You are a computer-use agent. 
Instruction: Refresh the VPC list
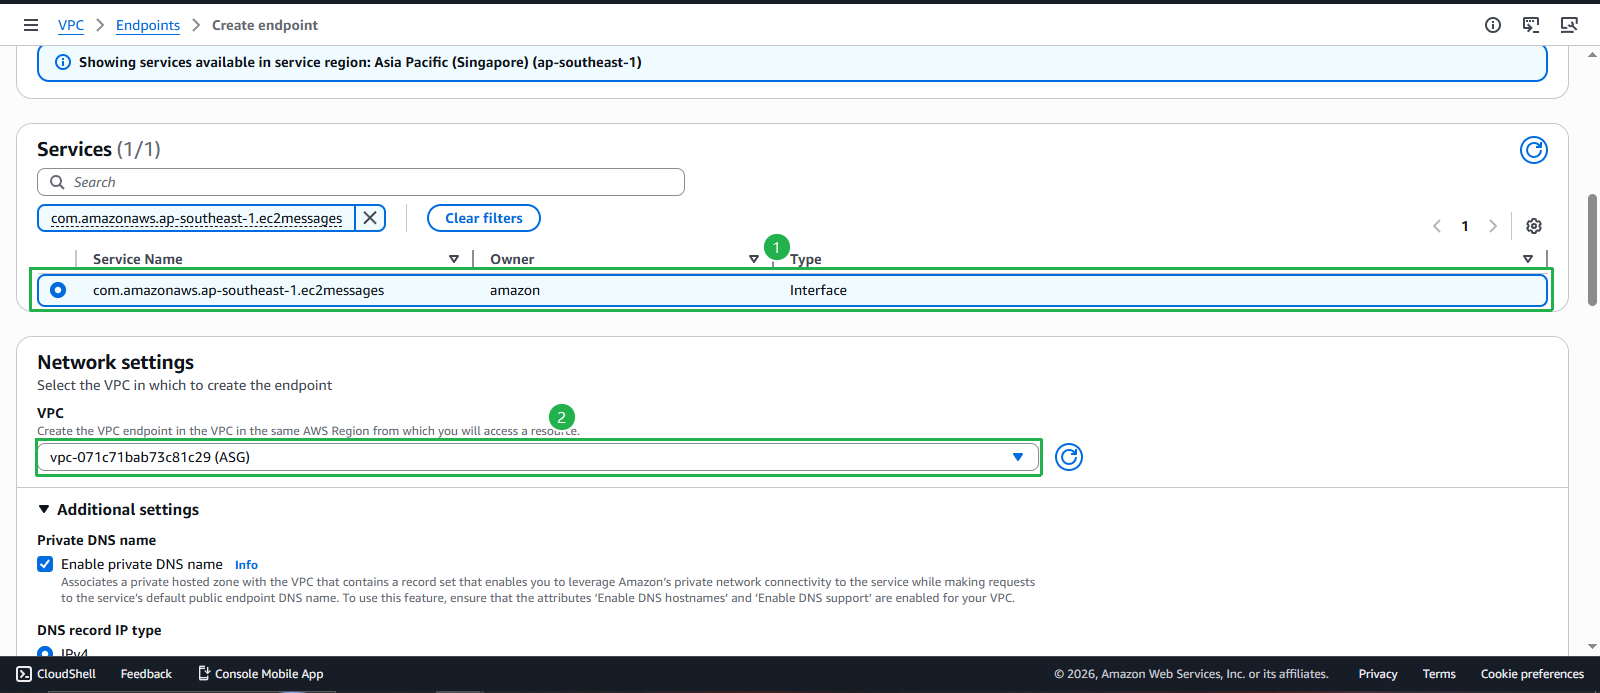coord(1069,457)
